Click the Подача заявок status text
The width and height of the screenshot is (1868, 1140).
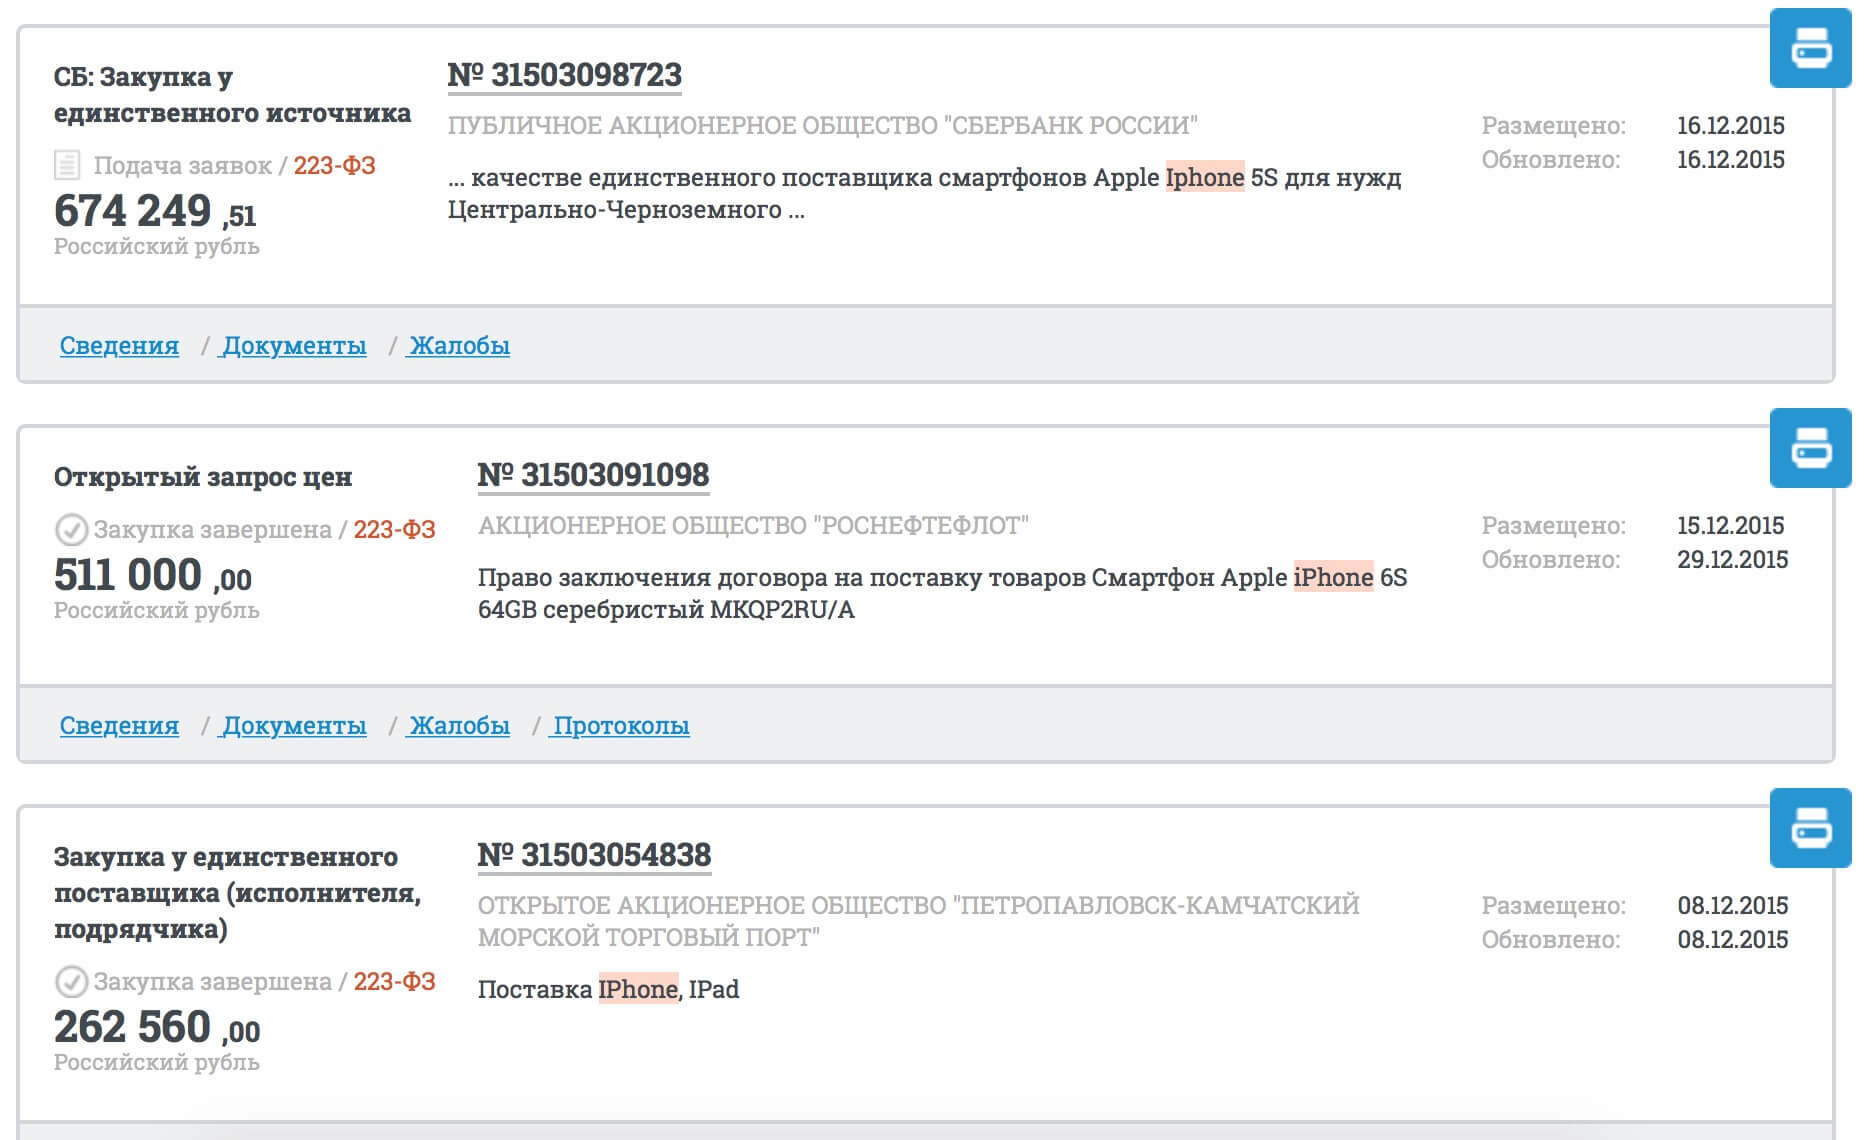point(183,166)
